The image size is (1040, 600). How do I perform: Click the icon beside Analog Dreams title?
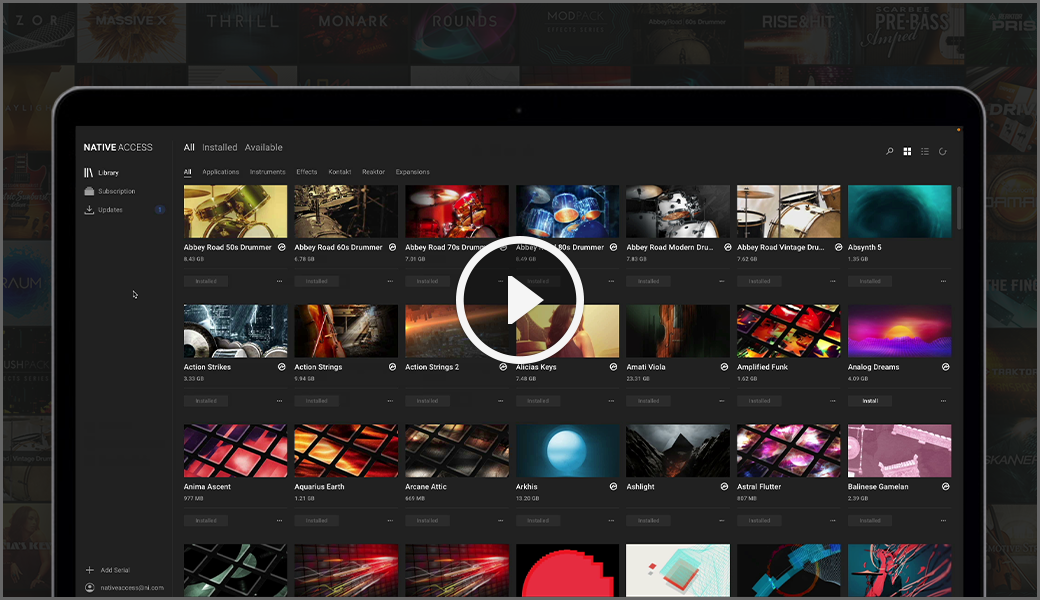(945, 367)
